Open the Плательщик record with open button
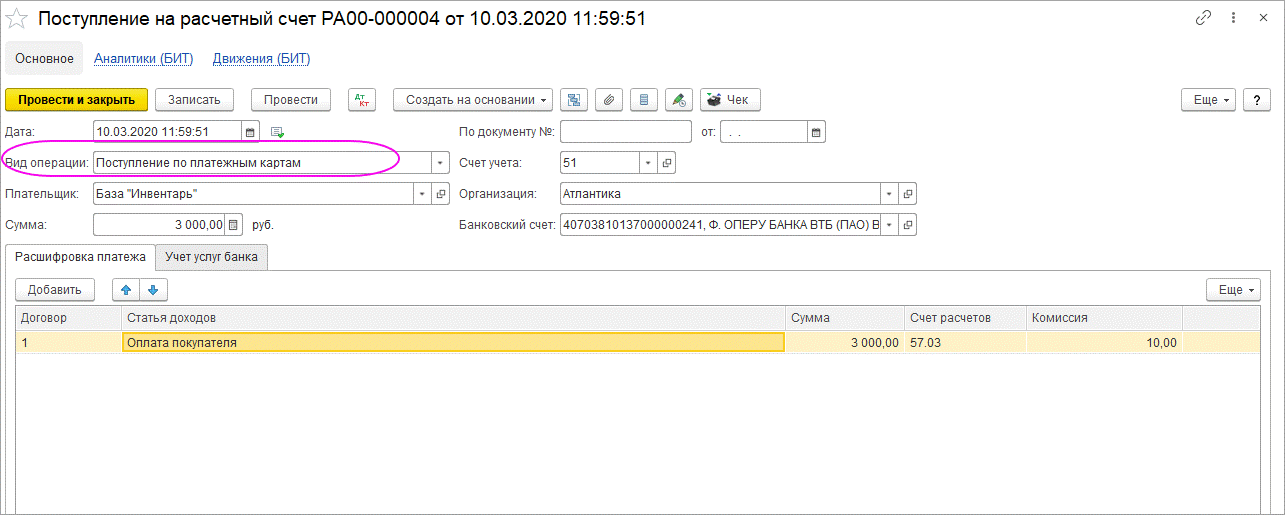The width and height of the screenshot is (1285, 515). 441,194
